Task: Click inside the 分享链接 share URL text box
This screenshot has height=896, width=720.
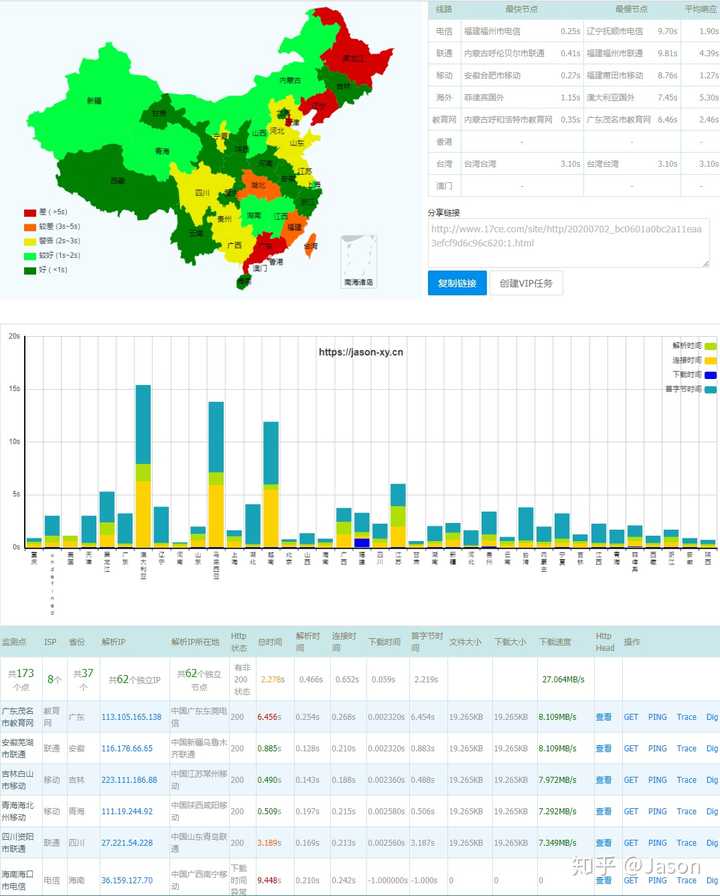Action: pyautogui.click(x=569, y=236)
